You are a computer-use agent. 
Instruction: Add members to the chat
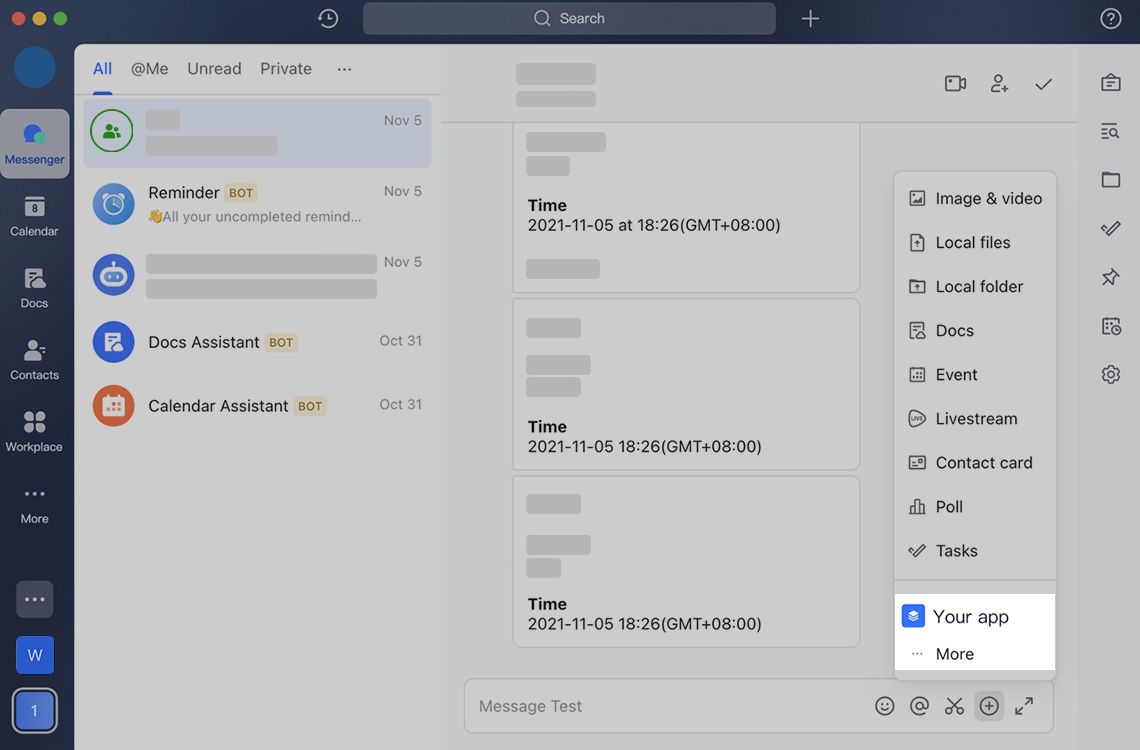pyautogui.click(x=999, y=84)
